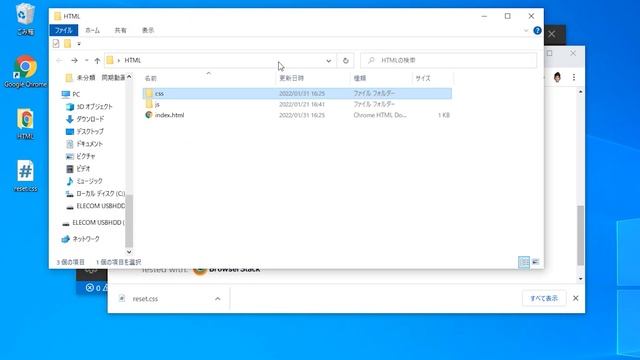Select デスクトップ in navigation pane
The image size is (640, 360).
point(85,131)
